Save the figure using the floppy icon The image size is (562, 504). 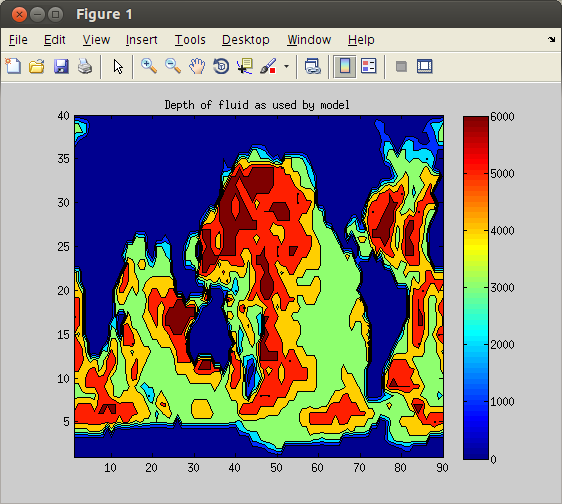pyautogui.click(x=61, y=66)
